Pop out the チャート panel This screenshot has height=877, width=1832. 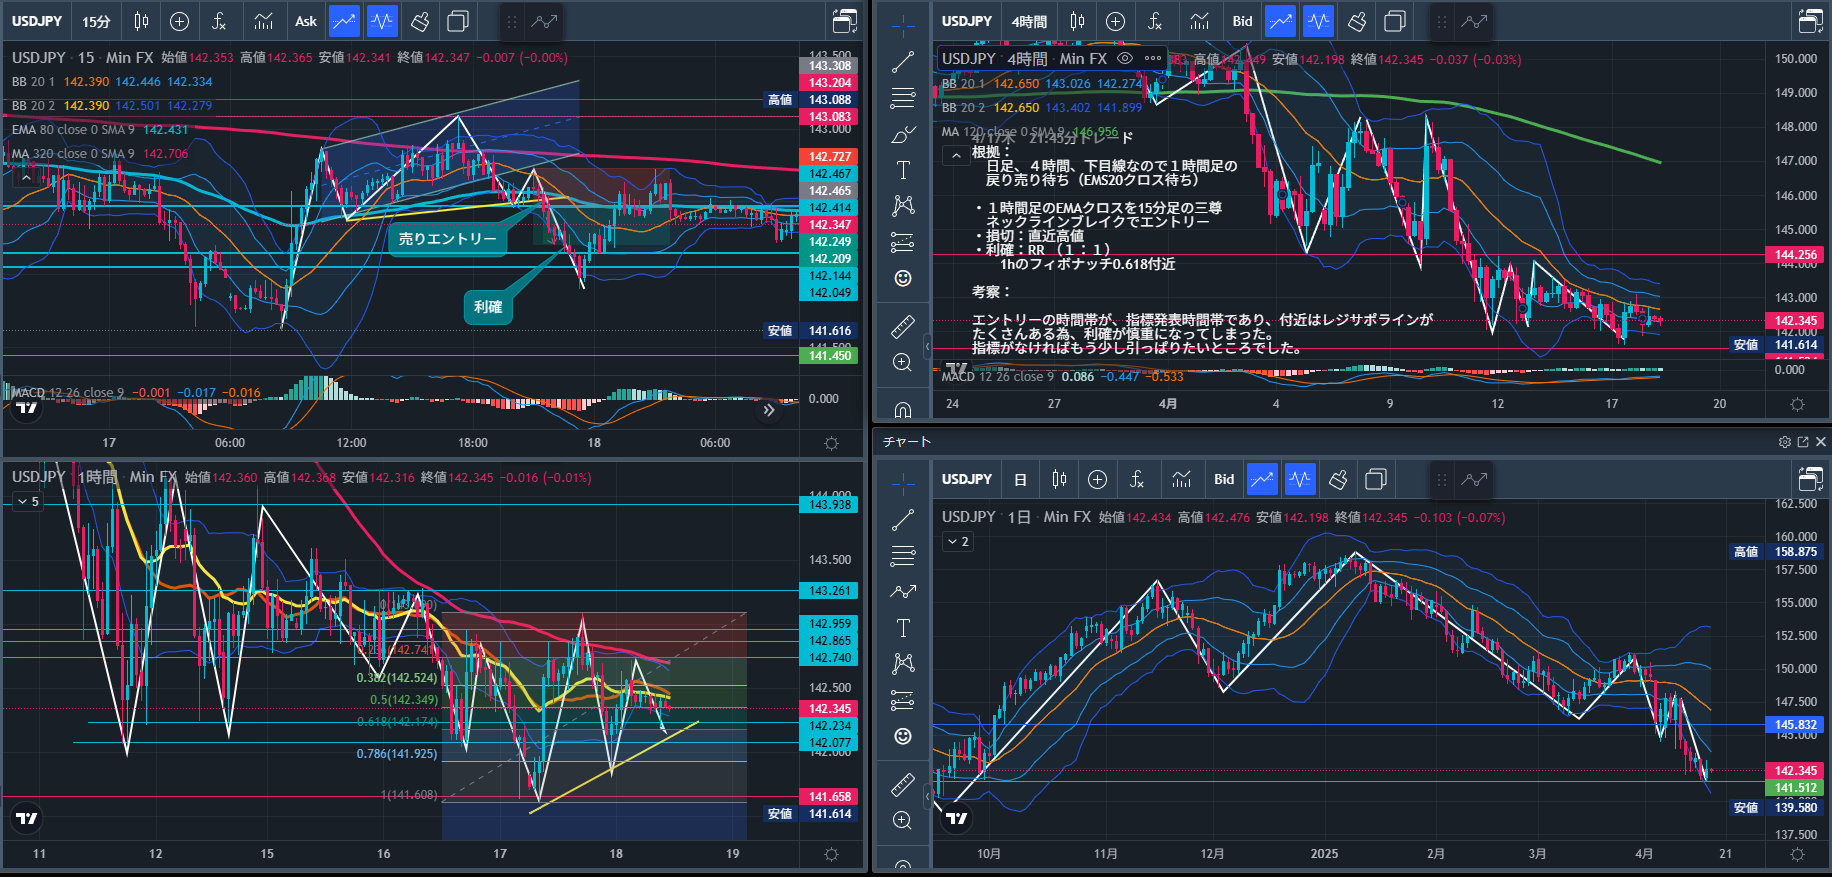click(1803, 442)
